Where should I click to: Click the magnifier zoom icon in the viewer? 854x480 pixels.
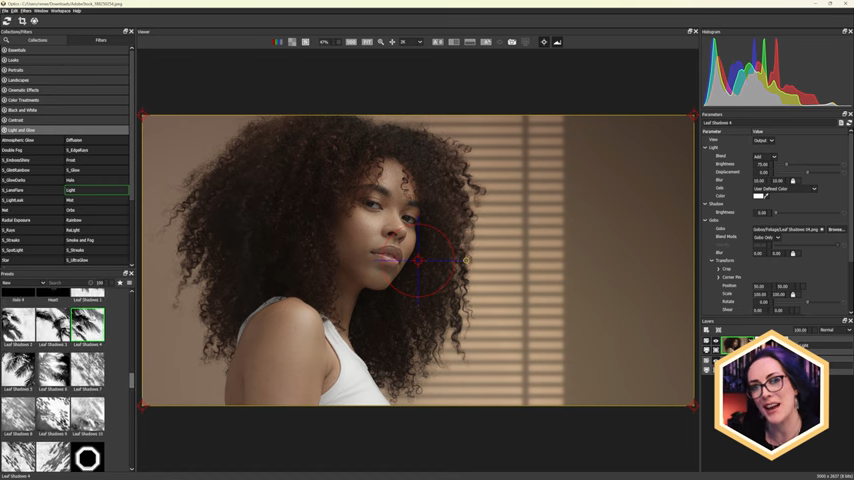pyautogui.click(x=380, y=42)
